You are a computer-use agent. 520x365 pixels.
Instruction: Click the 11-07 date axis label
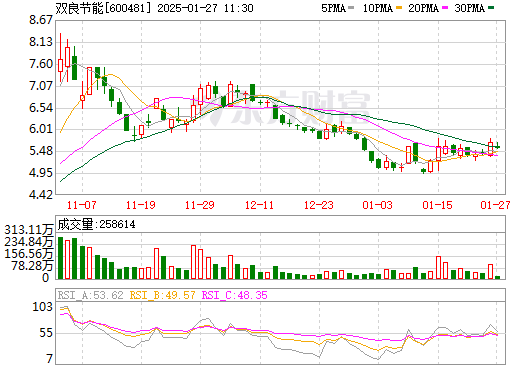[81, 205]
